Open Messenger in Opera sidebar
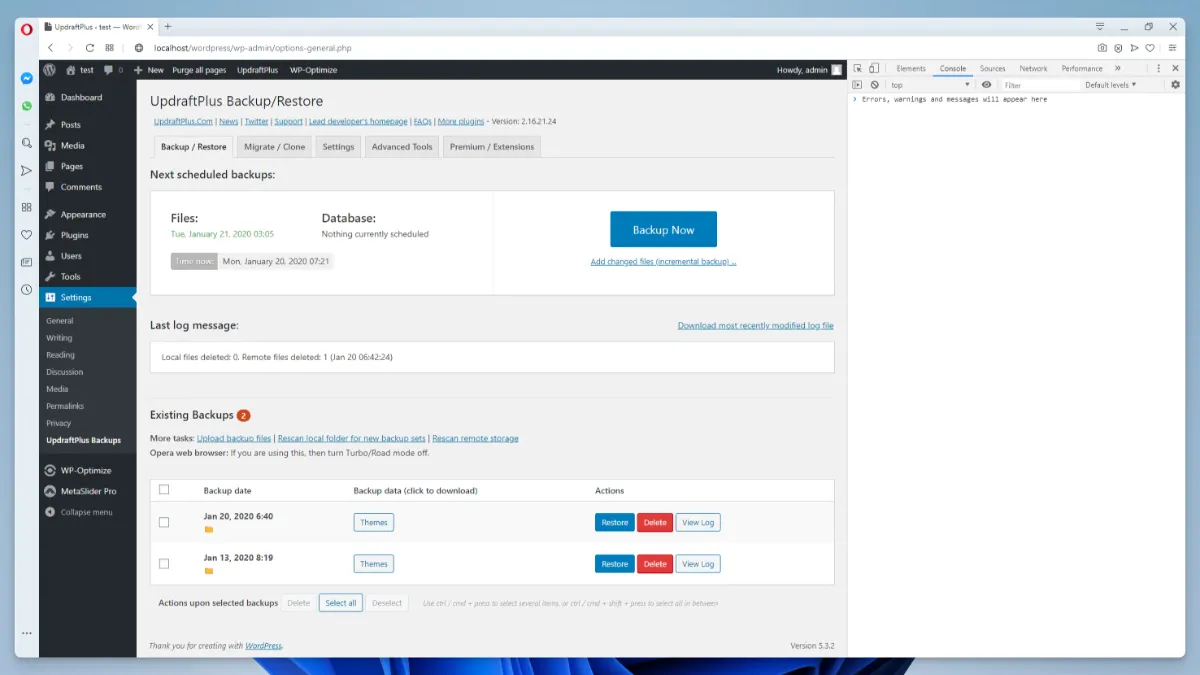The height and width of the screenshot is (675, 1200). point(27,78)
